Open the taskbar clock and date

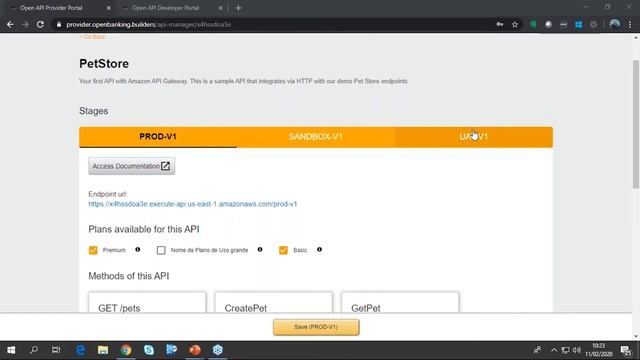pos(598,350)
